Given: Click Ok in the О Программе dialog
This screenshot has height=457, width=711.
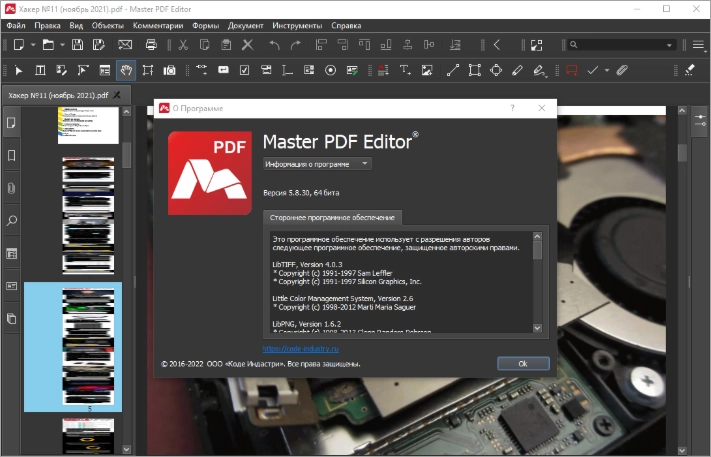Looking at the screenshot, I should tap(523, 364).
